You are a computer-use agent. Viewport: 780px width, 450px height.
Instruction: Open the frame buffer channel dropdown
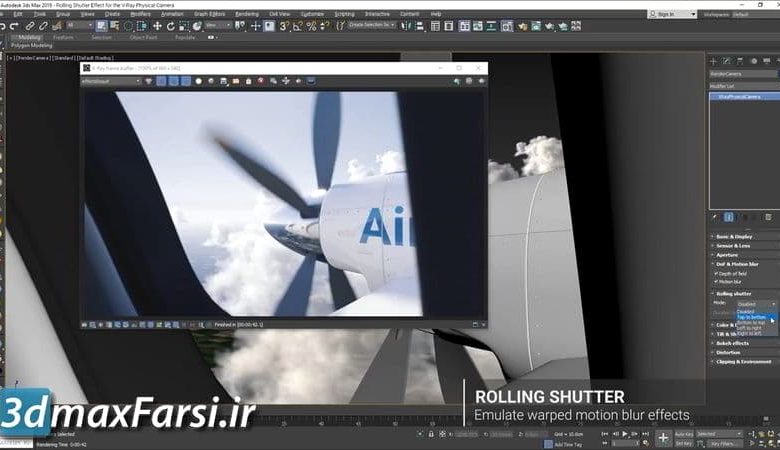point(111,81)
